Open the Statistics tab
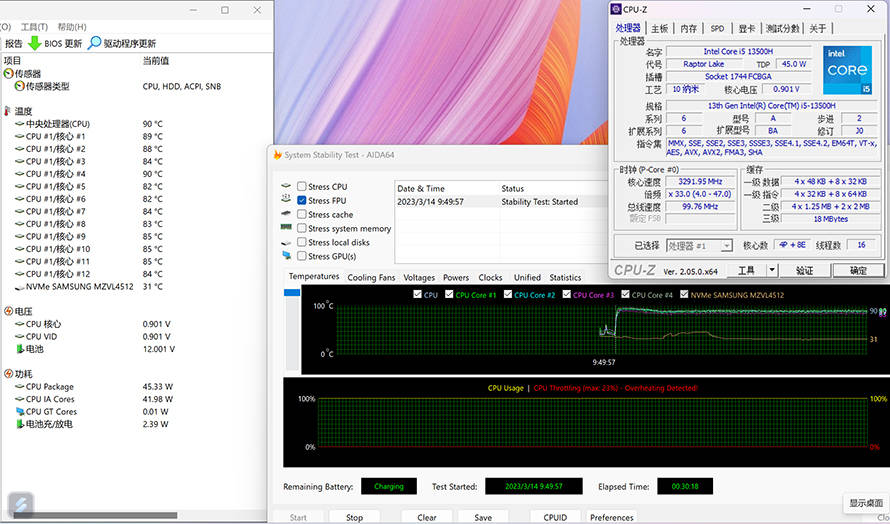Image resolution: width=890 pixels, height=524 pixels. tap(565, 278)
